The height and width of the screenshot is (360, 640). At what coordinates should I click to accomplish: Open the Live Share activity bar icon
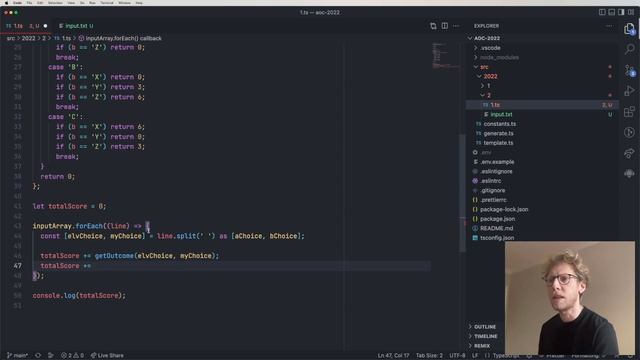pos(629,153)
